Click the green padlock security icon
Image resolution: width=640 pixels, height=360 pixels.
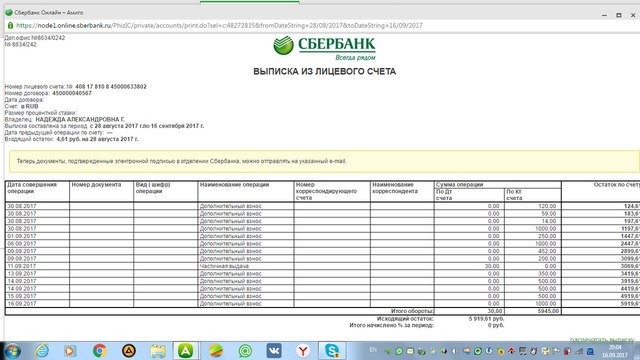[x=10, y=25]
